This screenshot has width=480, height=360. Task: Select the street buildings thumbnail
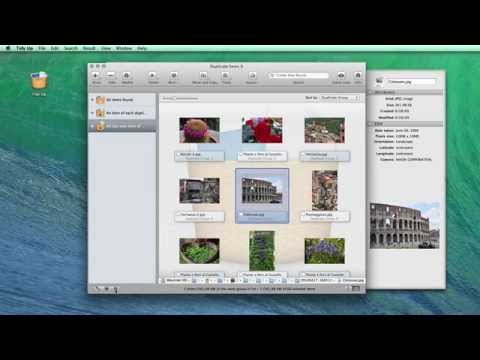(199, 191)
